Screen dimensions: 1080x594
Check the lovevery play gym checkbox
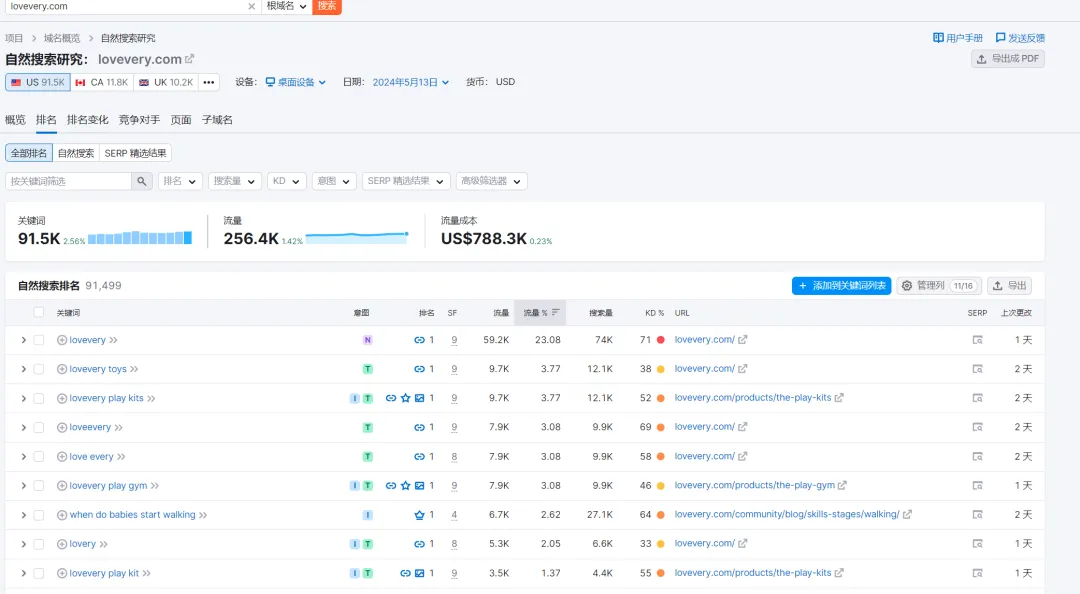tap(39, 485)
